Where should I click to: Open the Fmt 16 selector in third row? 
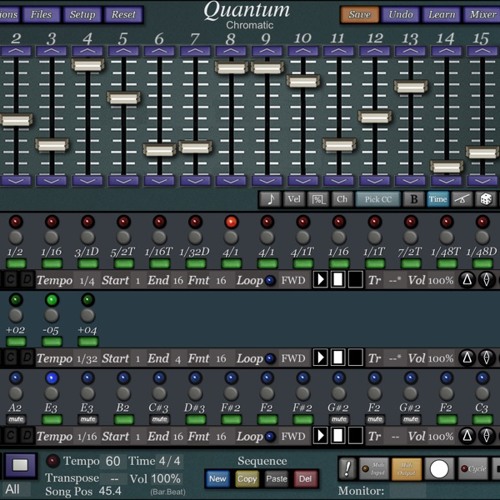tap(221, 436)
